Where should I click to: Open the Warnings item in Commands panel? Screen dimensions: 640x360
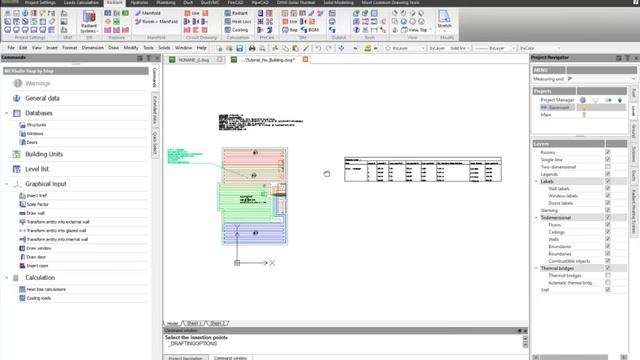click(38, 83)
